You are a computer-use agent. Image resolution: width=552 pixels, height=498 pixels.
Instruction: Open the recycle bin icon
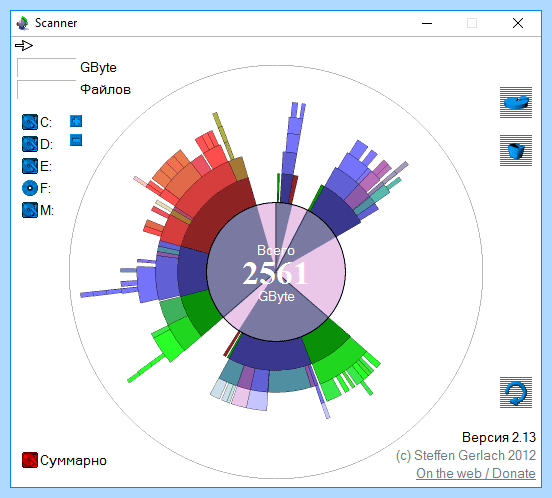516,150
